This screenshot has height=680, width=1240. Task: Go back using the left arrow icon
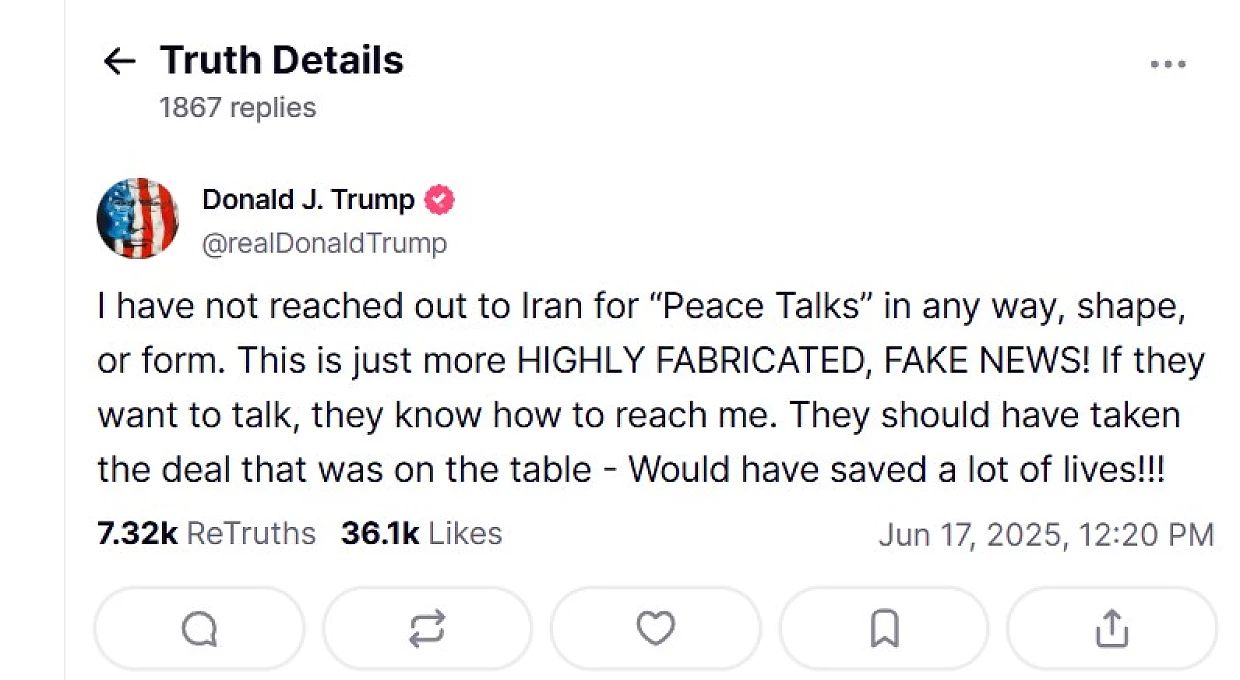[x=119, y=62]
